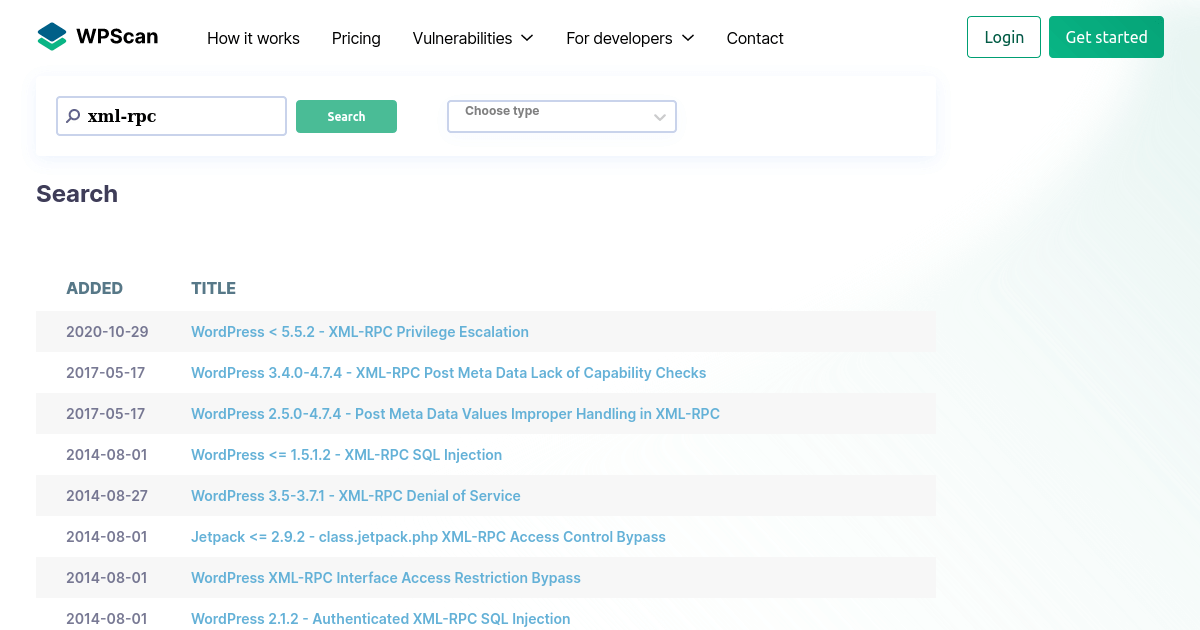1200x630 pixels.
Task: Expand the Vulnerabilities menu
Action: (473, 38)
